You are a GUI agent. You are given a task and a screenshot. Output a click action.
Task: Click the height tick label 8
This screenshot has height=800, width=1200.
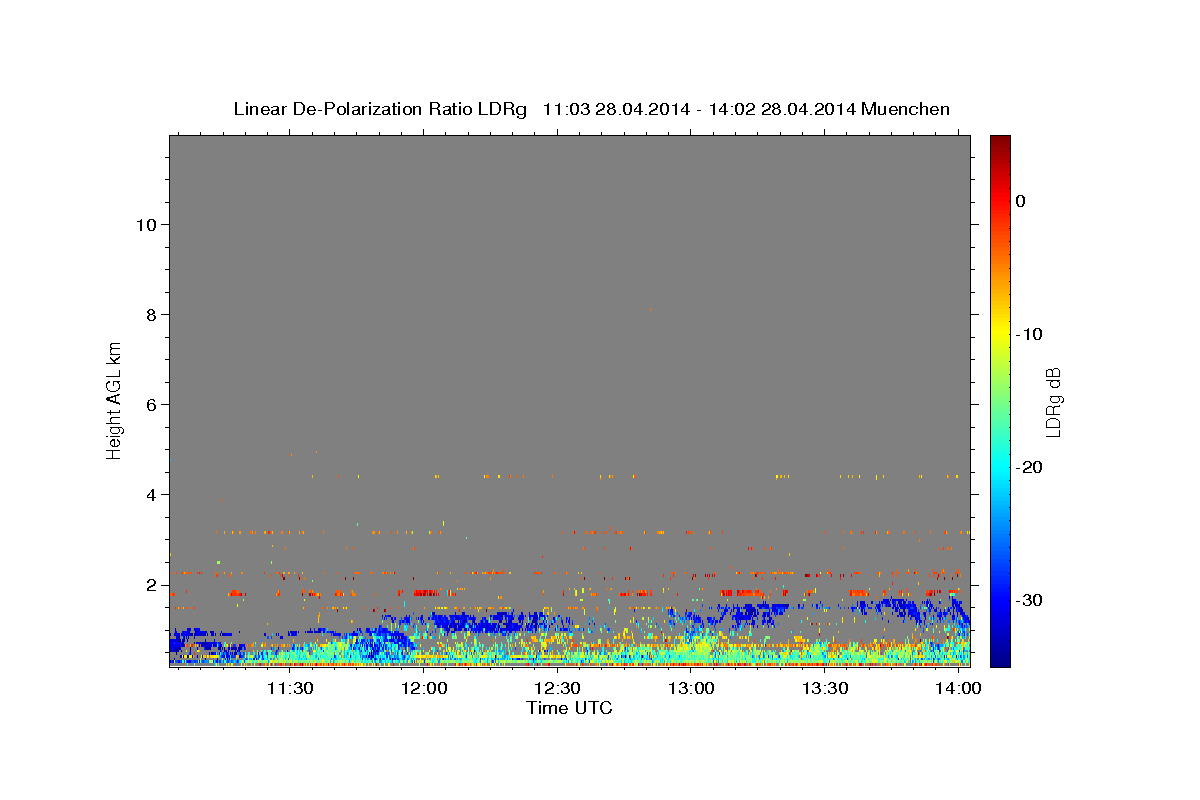click(152, 315)
